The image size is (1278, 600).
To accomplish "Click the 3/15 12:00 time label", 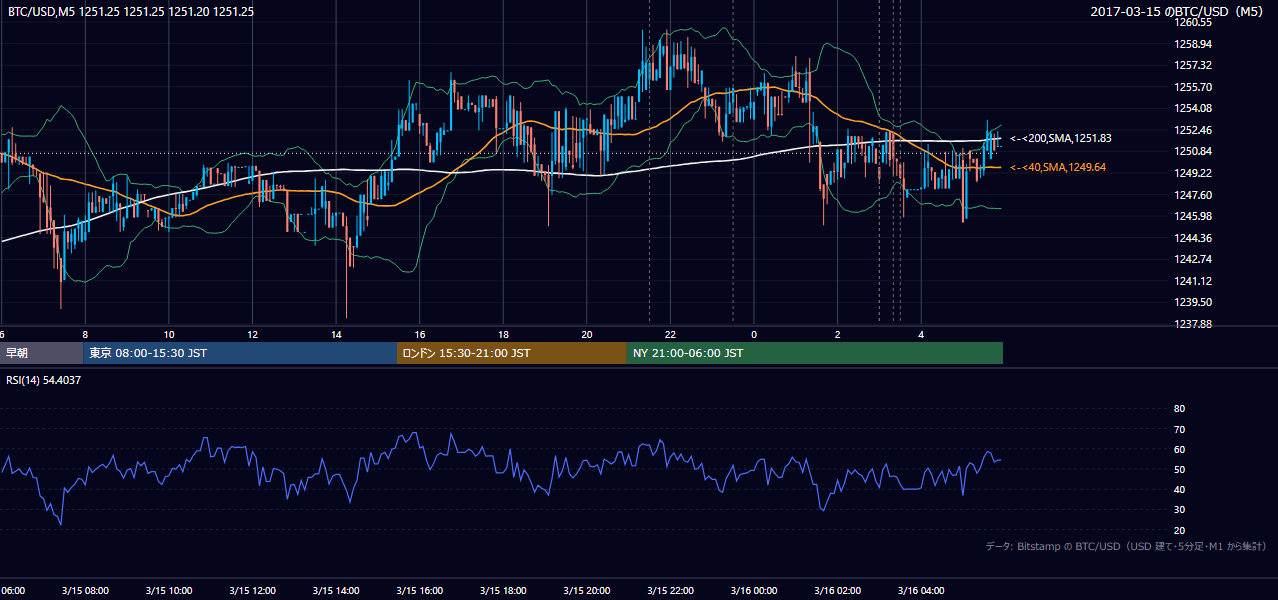I will [252, 591].
